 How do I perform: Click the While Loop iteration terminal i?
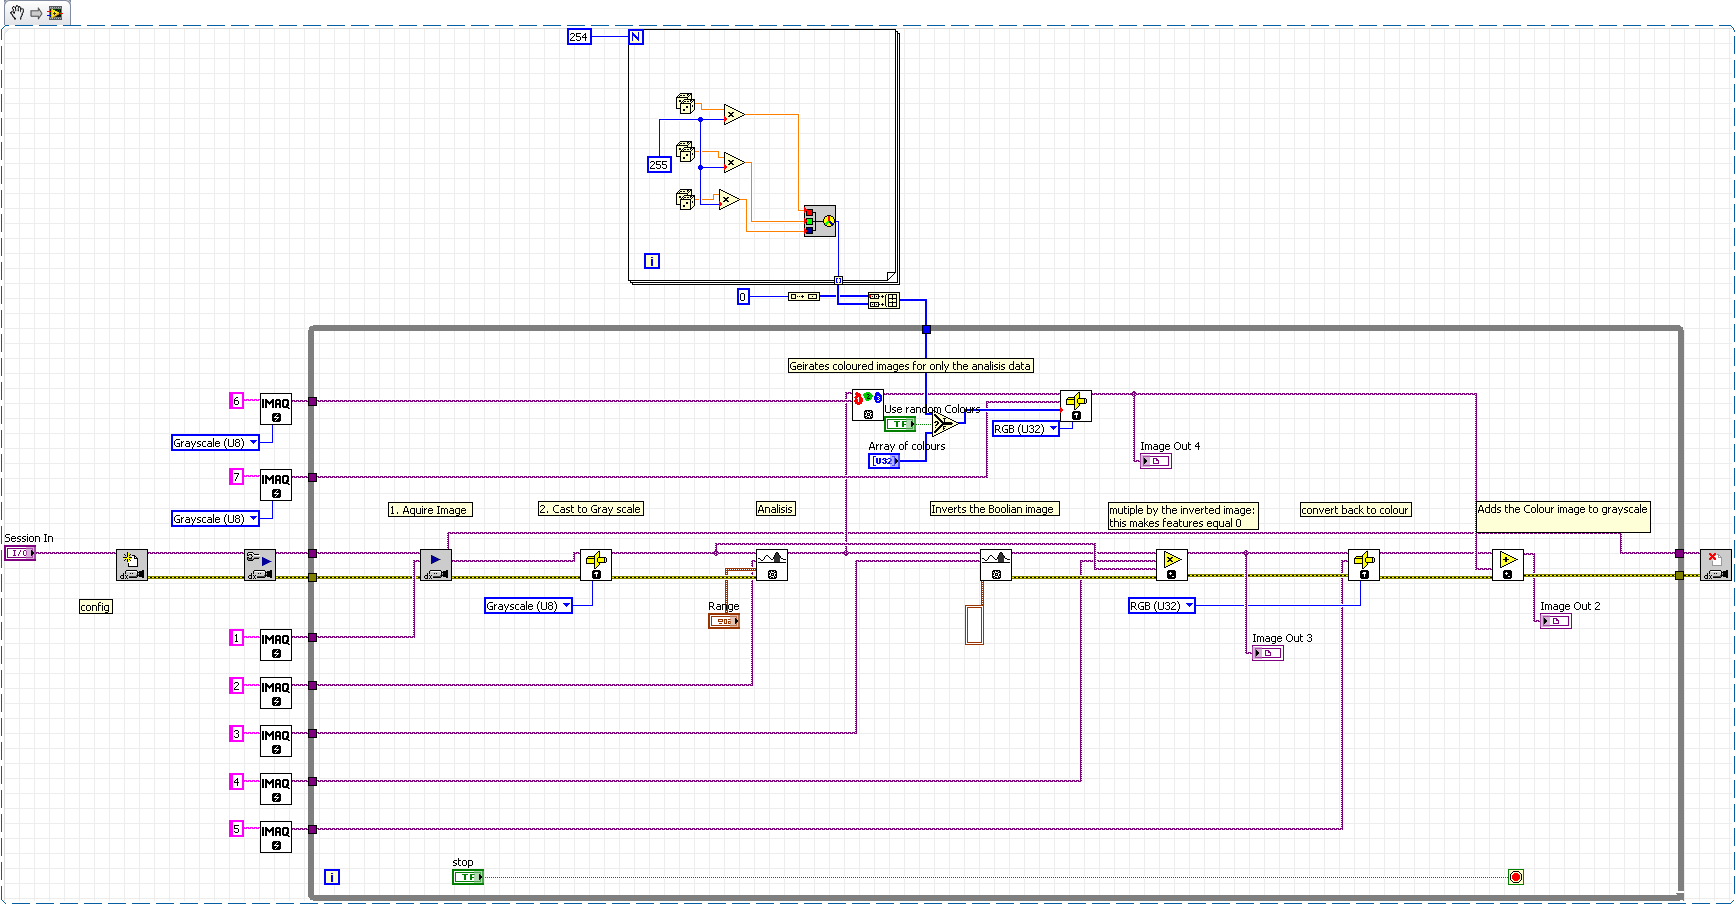pyautogui.click(x=332, y=877)
